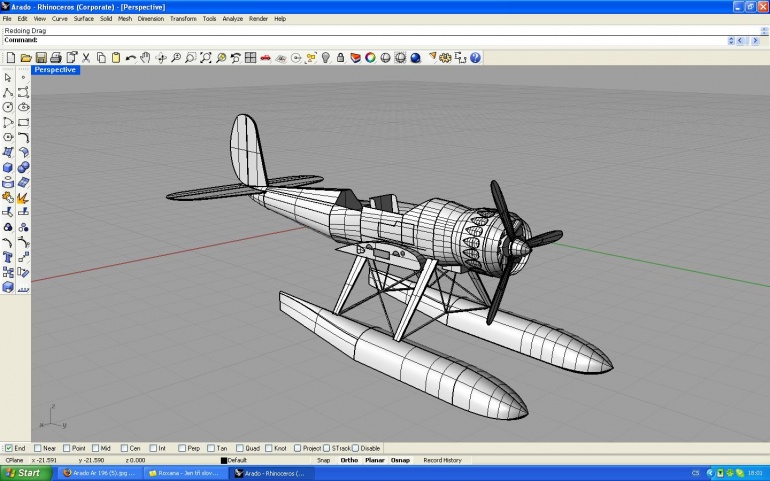Uncheck the End osnap checkbox
770x481 pixels.
coord(9,448)
